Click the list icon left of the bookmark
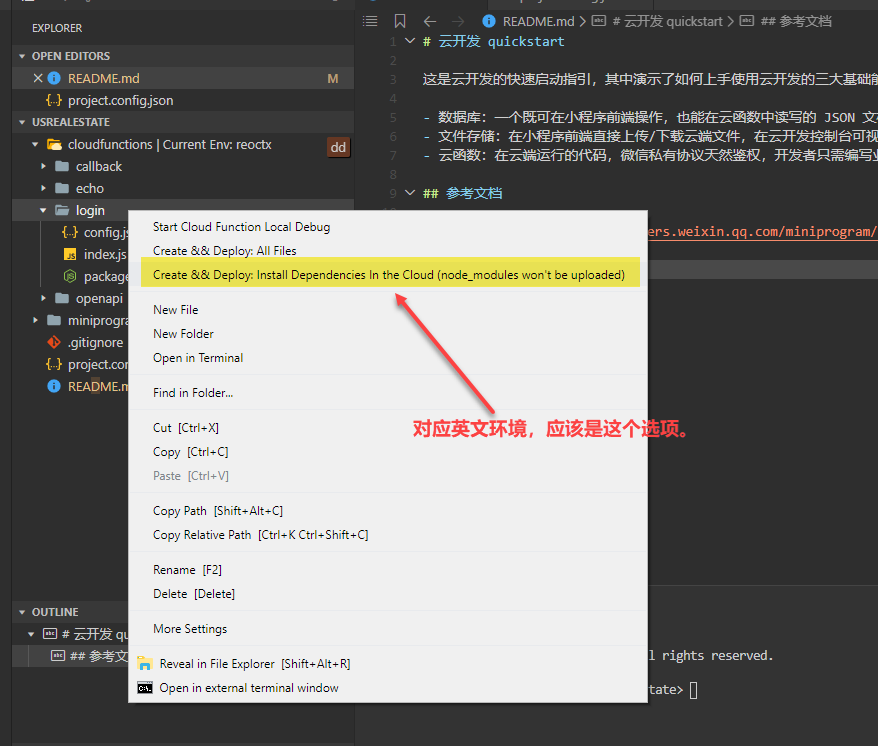Viewport: 878px width, 746px height. (369, 21)
